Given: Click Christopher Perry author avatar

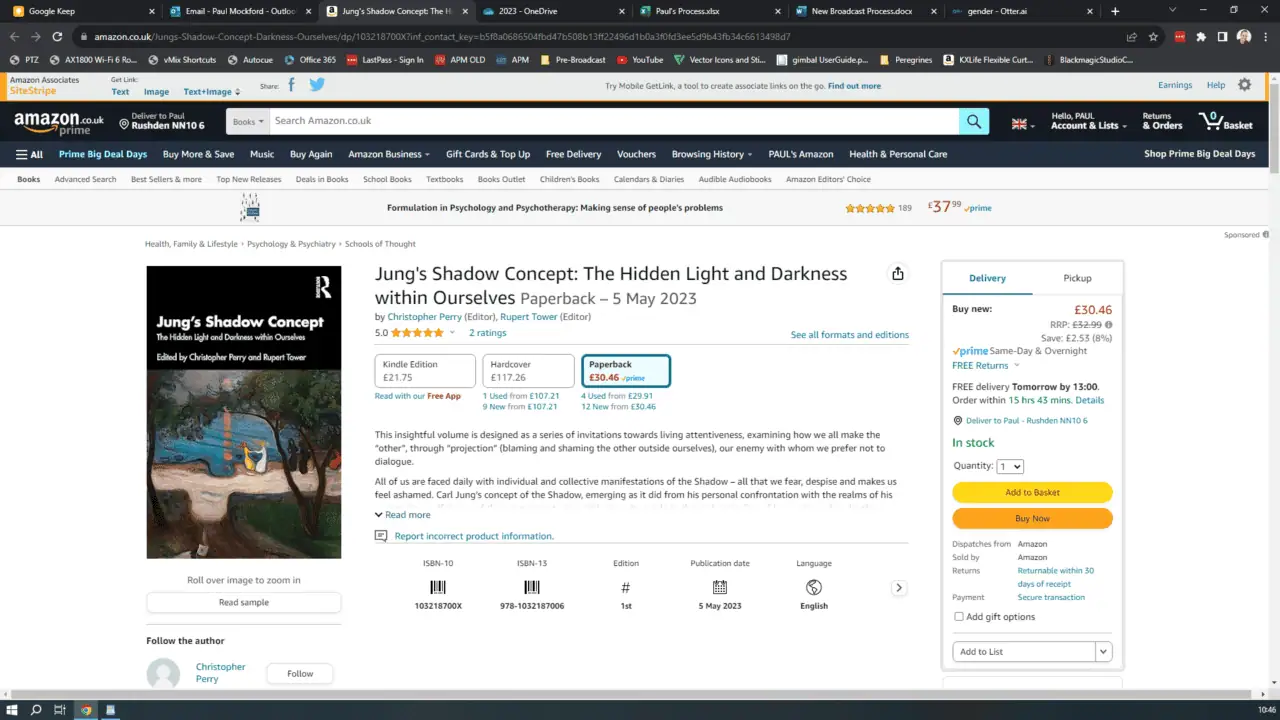Looking at the screenshot, I should (163, 673).
